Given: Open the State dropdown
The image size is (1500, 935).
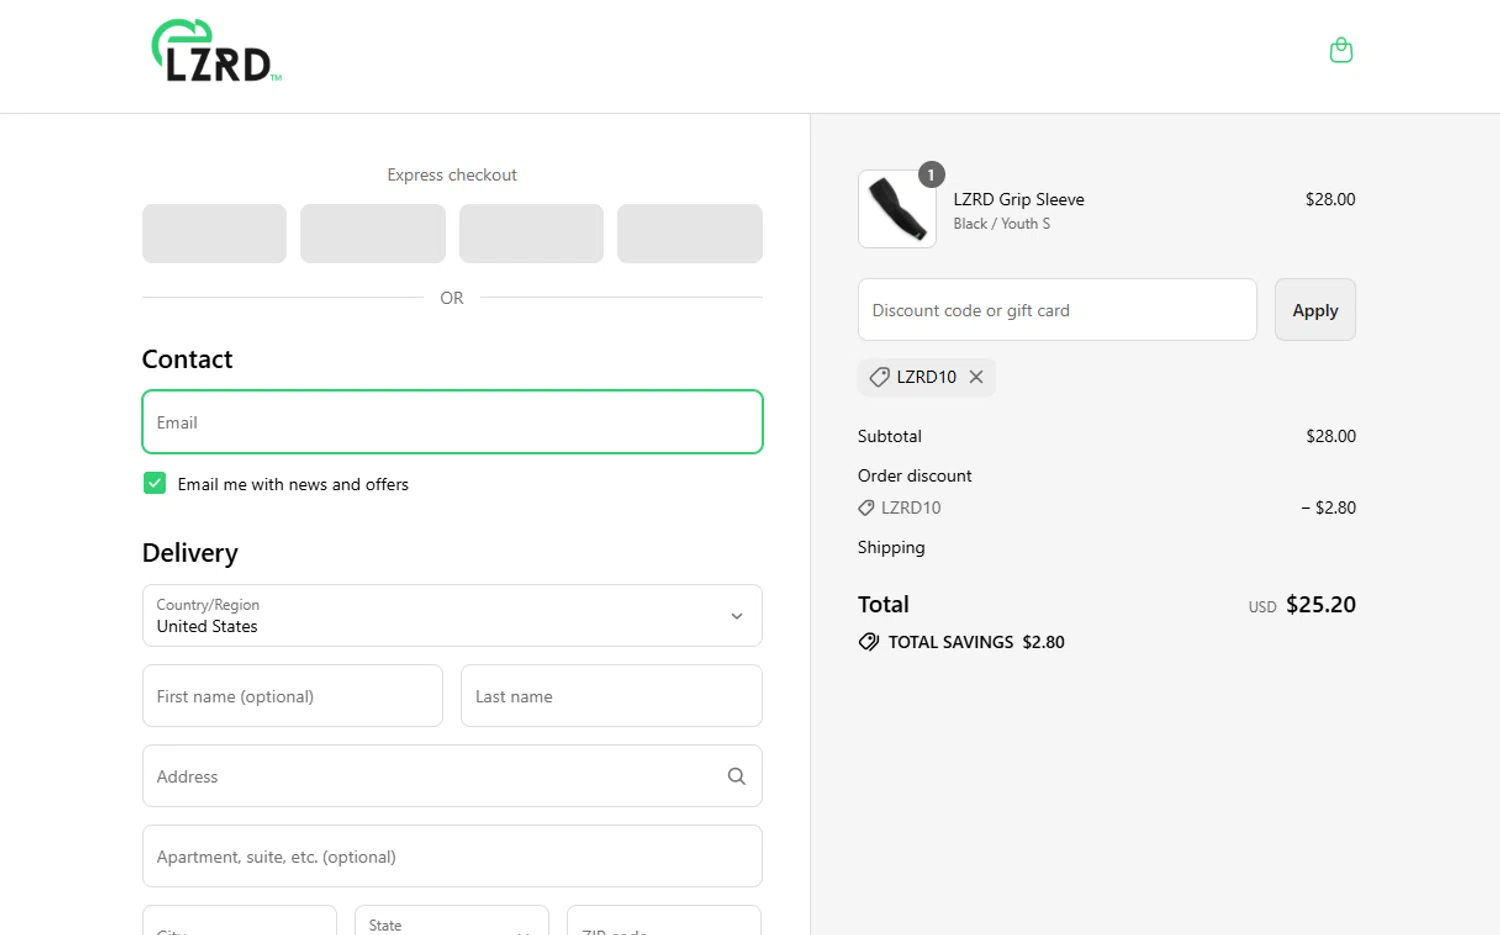Looking at the screenshot, I should coord(452,920).
